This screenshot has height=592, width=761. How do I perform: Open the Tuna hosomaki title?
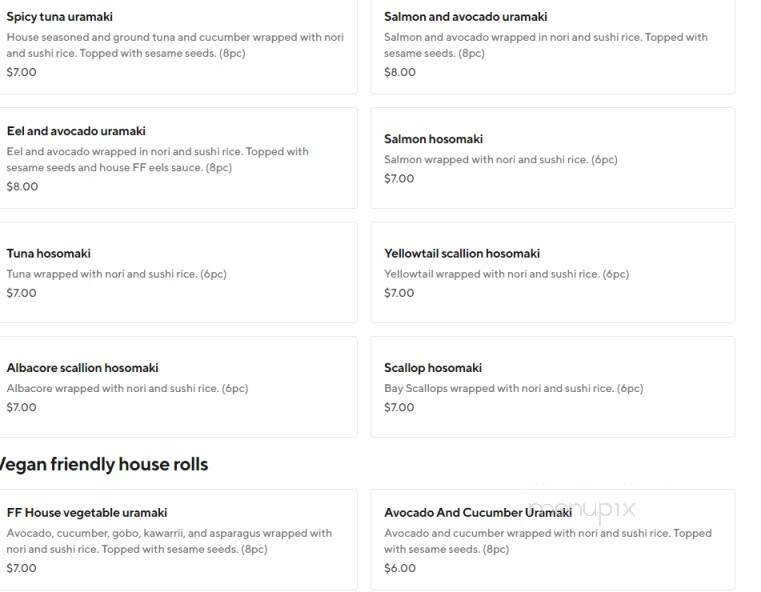48,253
